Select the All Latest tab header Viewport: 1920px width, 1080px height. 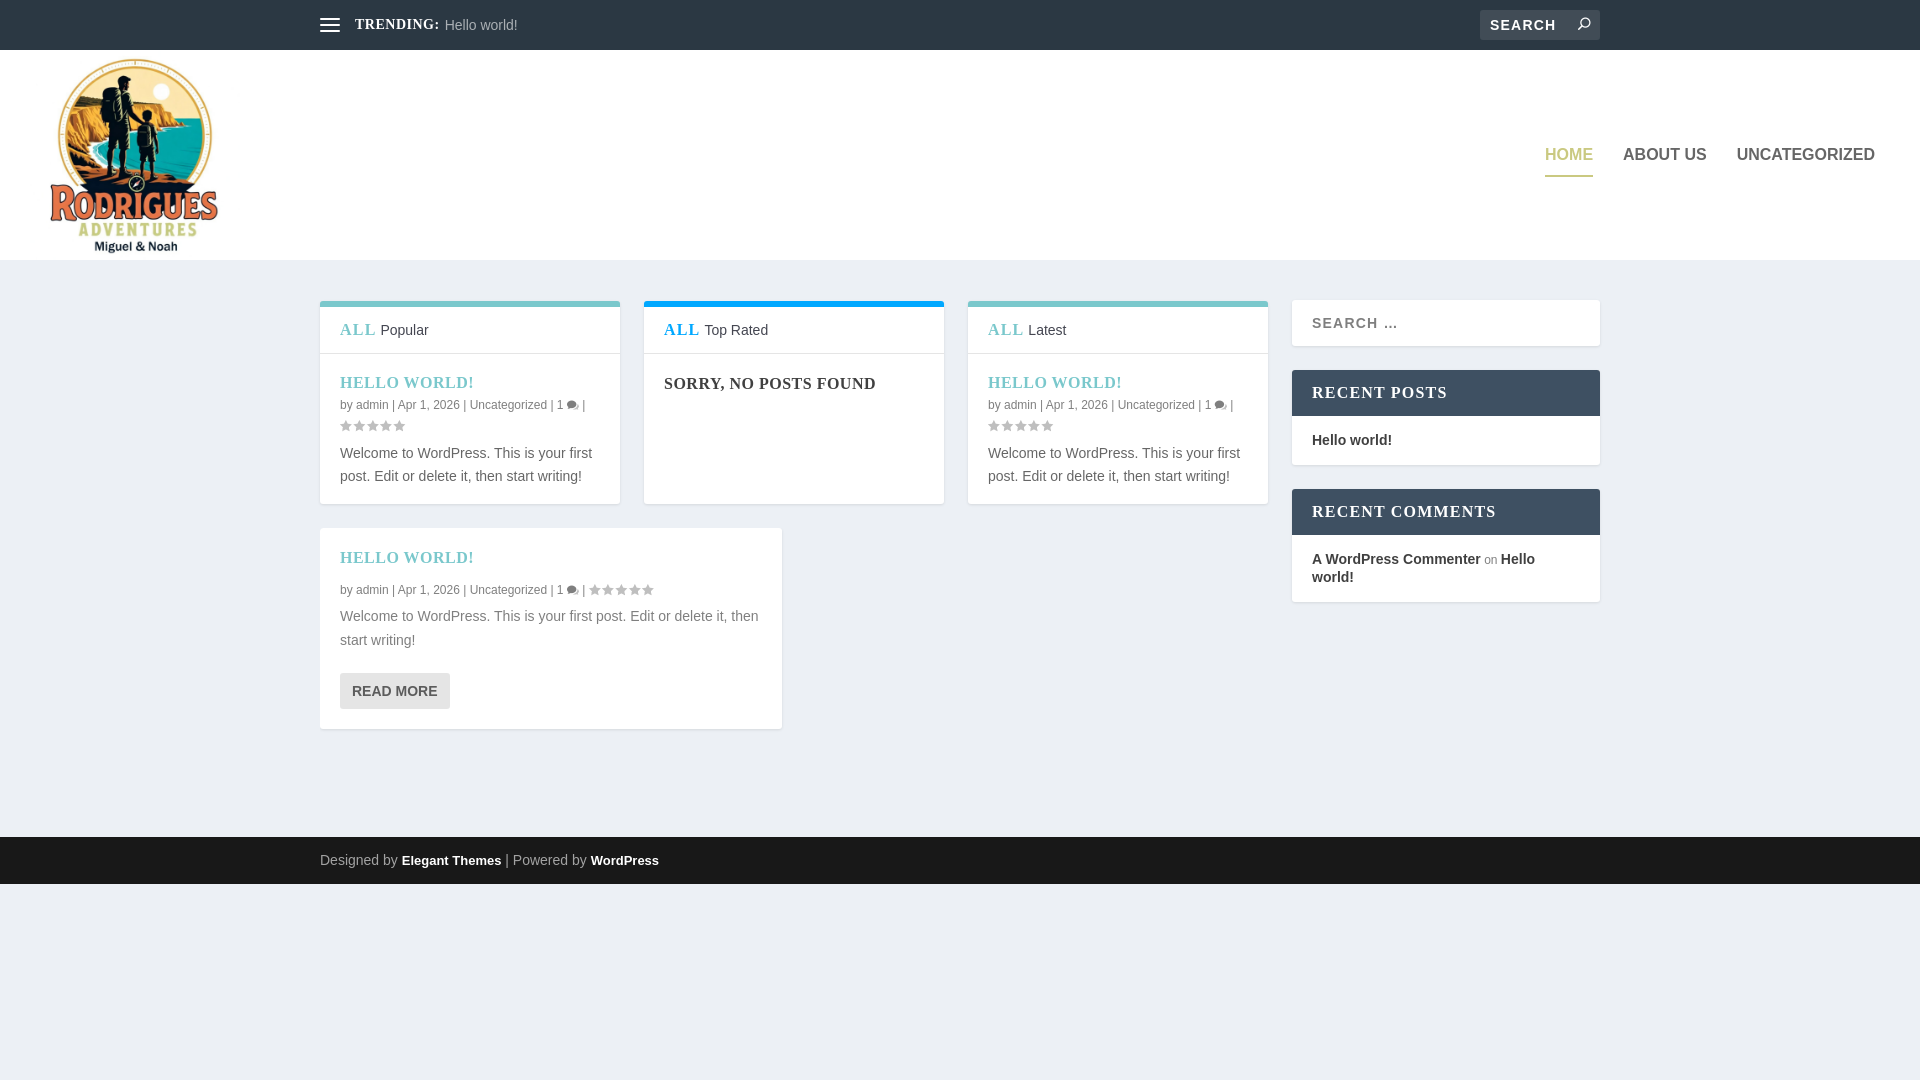click(x=1027, y=330)
